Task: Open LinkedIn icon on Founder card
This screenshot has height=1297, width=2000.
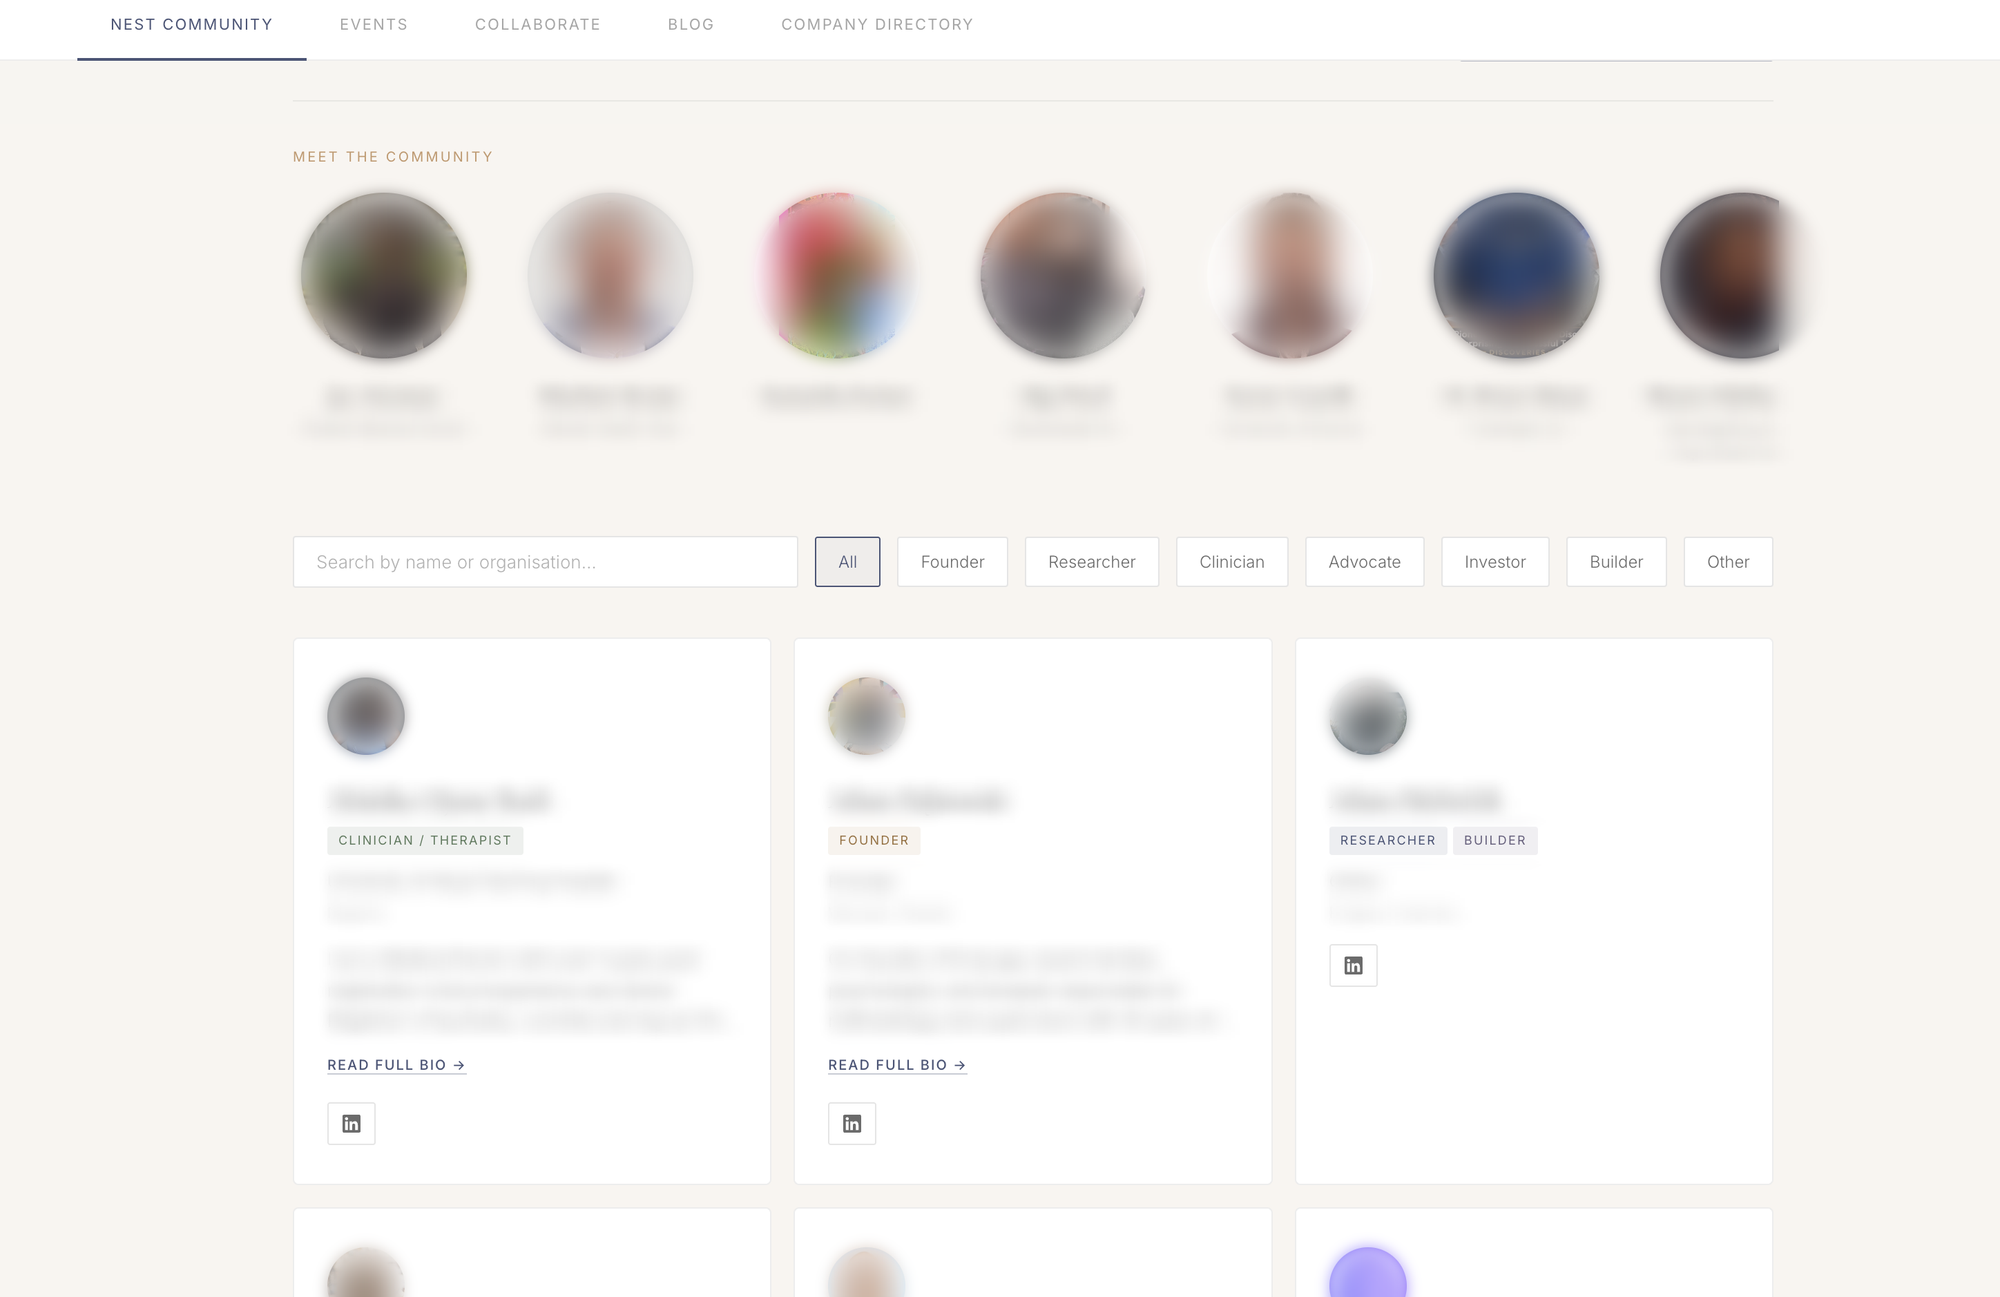Action: 852,1124
